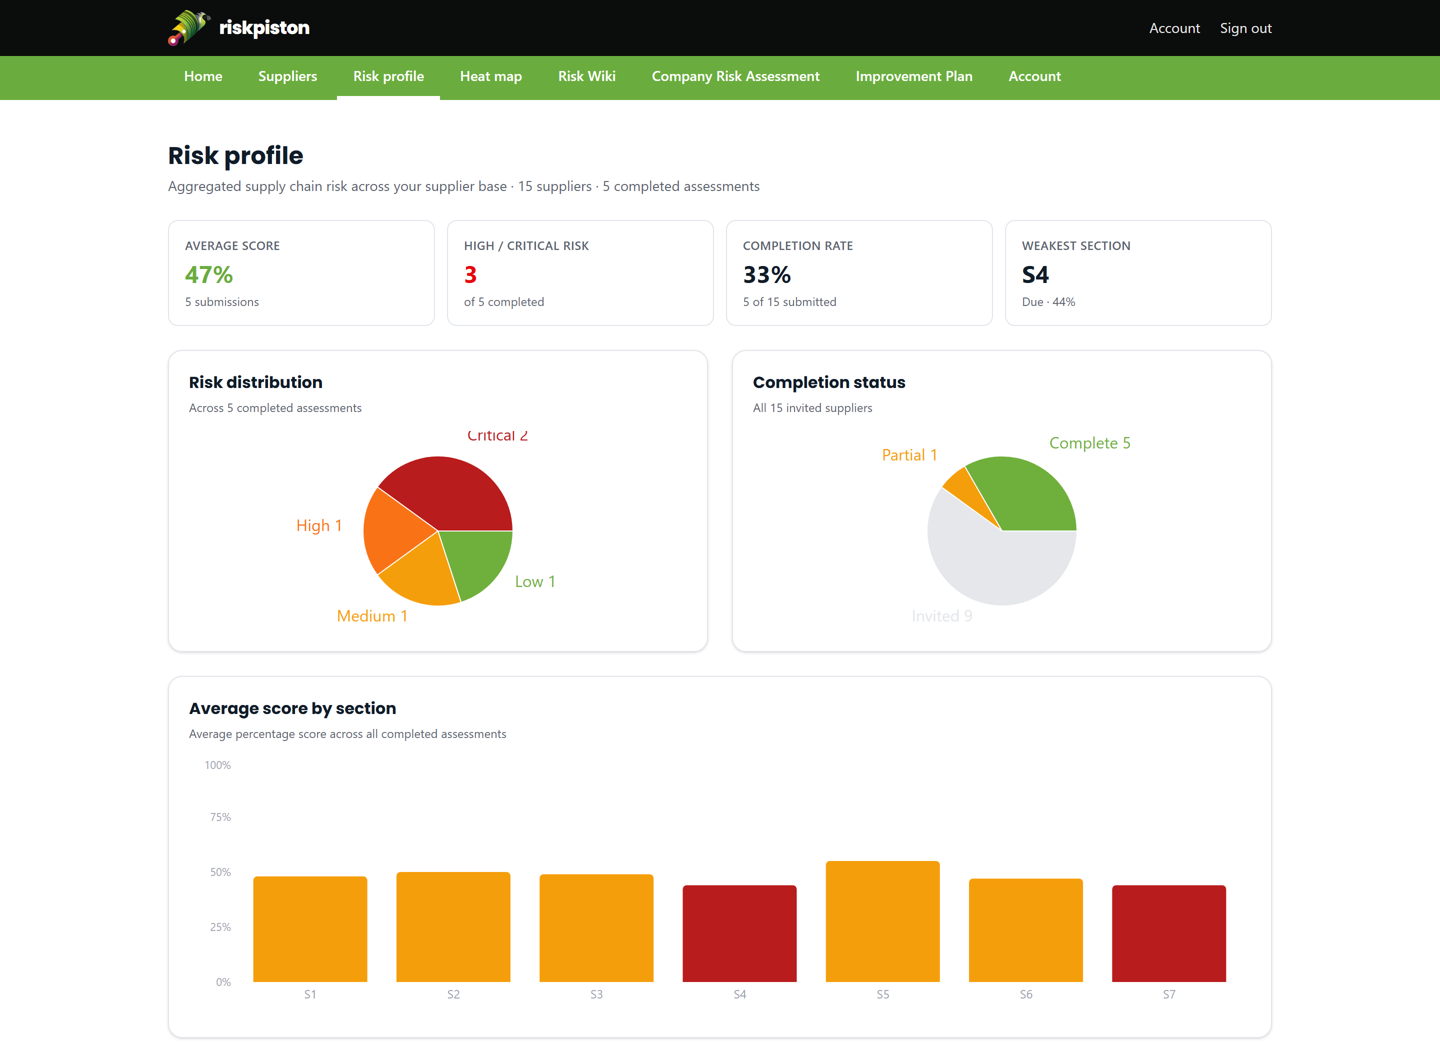The image size is (1440, 1045).
Task: Click the High orange pie slice
Action: [395, 532]
